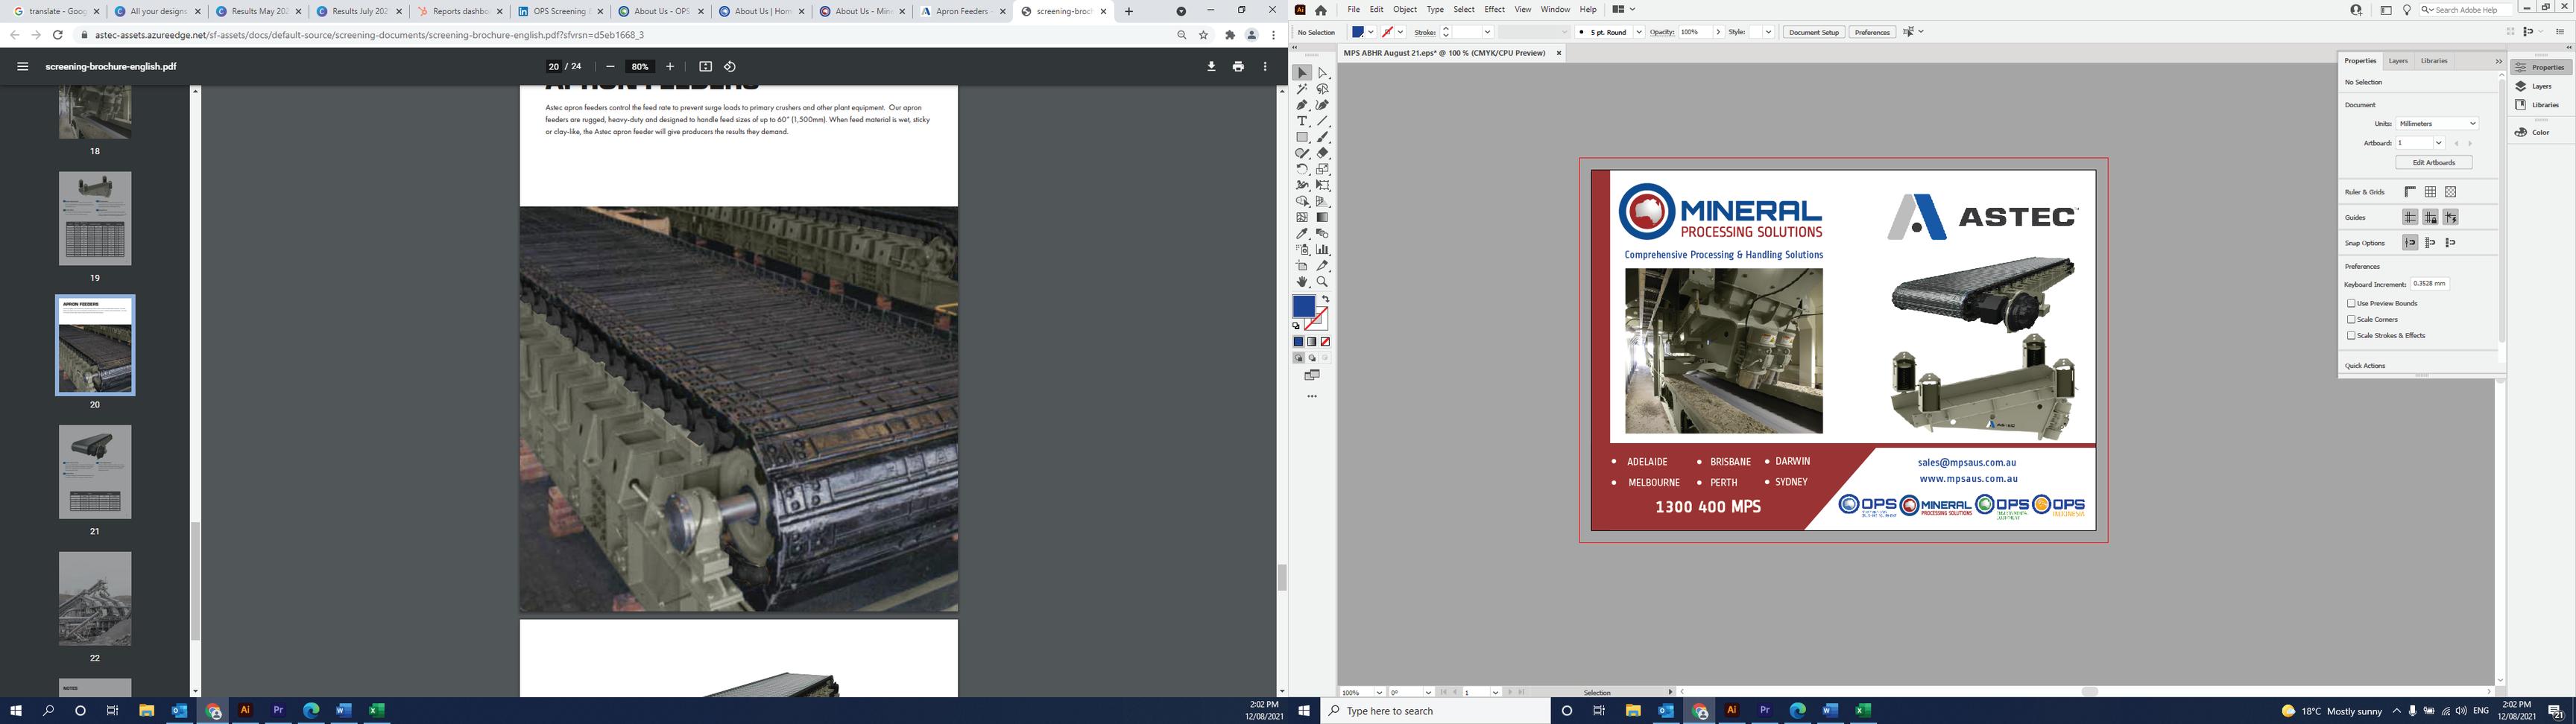This screenshot has height=724, width=2576.
Task: Select the Magic Wand tool
Action: tap(1302, 89)
